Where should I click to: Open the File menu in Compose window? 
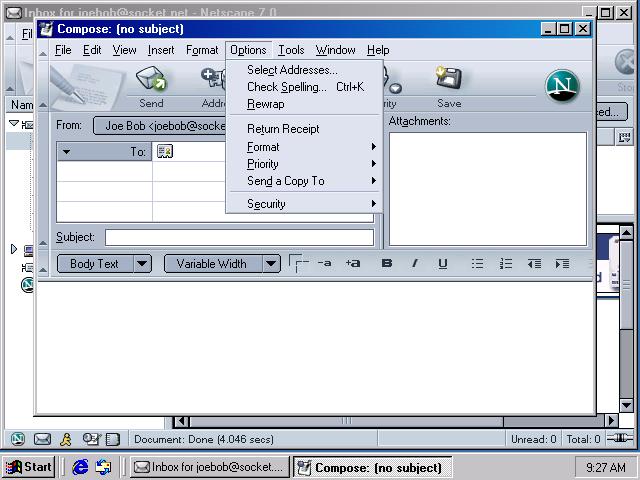(x=63, y=50)
